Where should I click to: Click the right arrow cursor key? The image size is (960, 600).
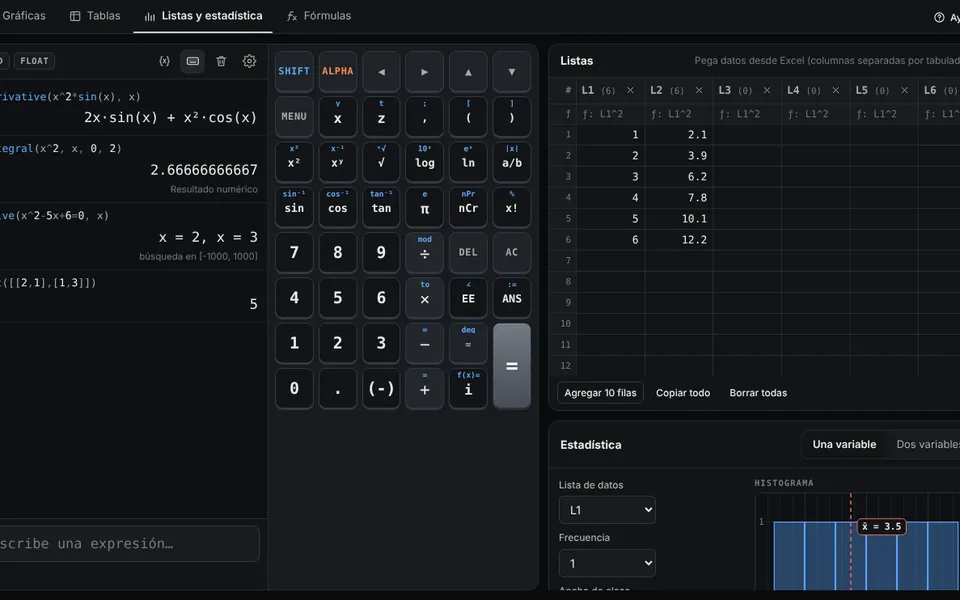pos(424,72)
